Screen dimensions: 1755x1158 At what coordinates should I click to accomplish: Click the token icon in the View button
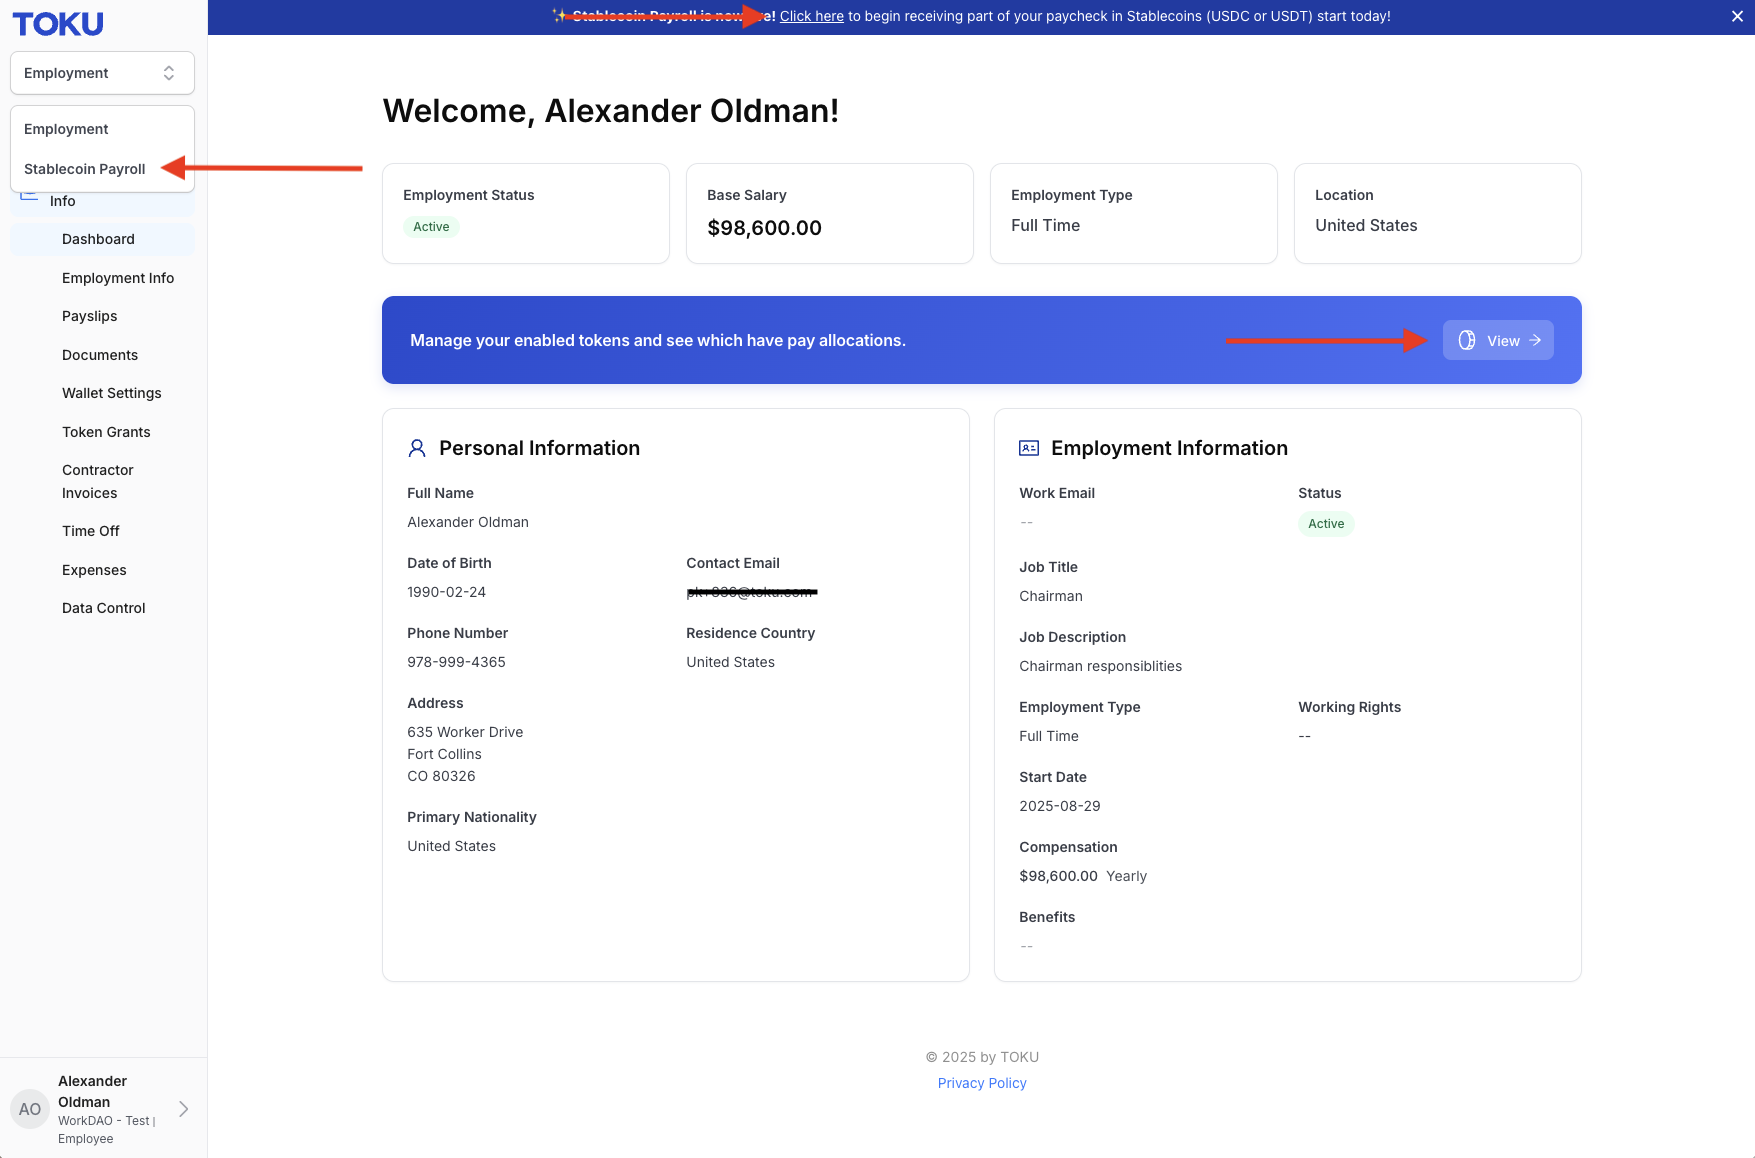(1467, 340)
